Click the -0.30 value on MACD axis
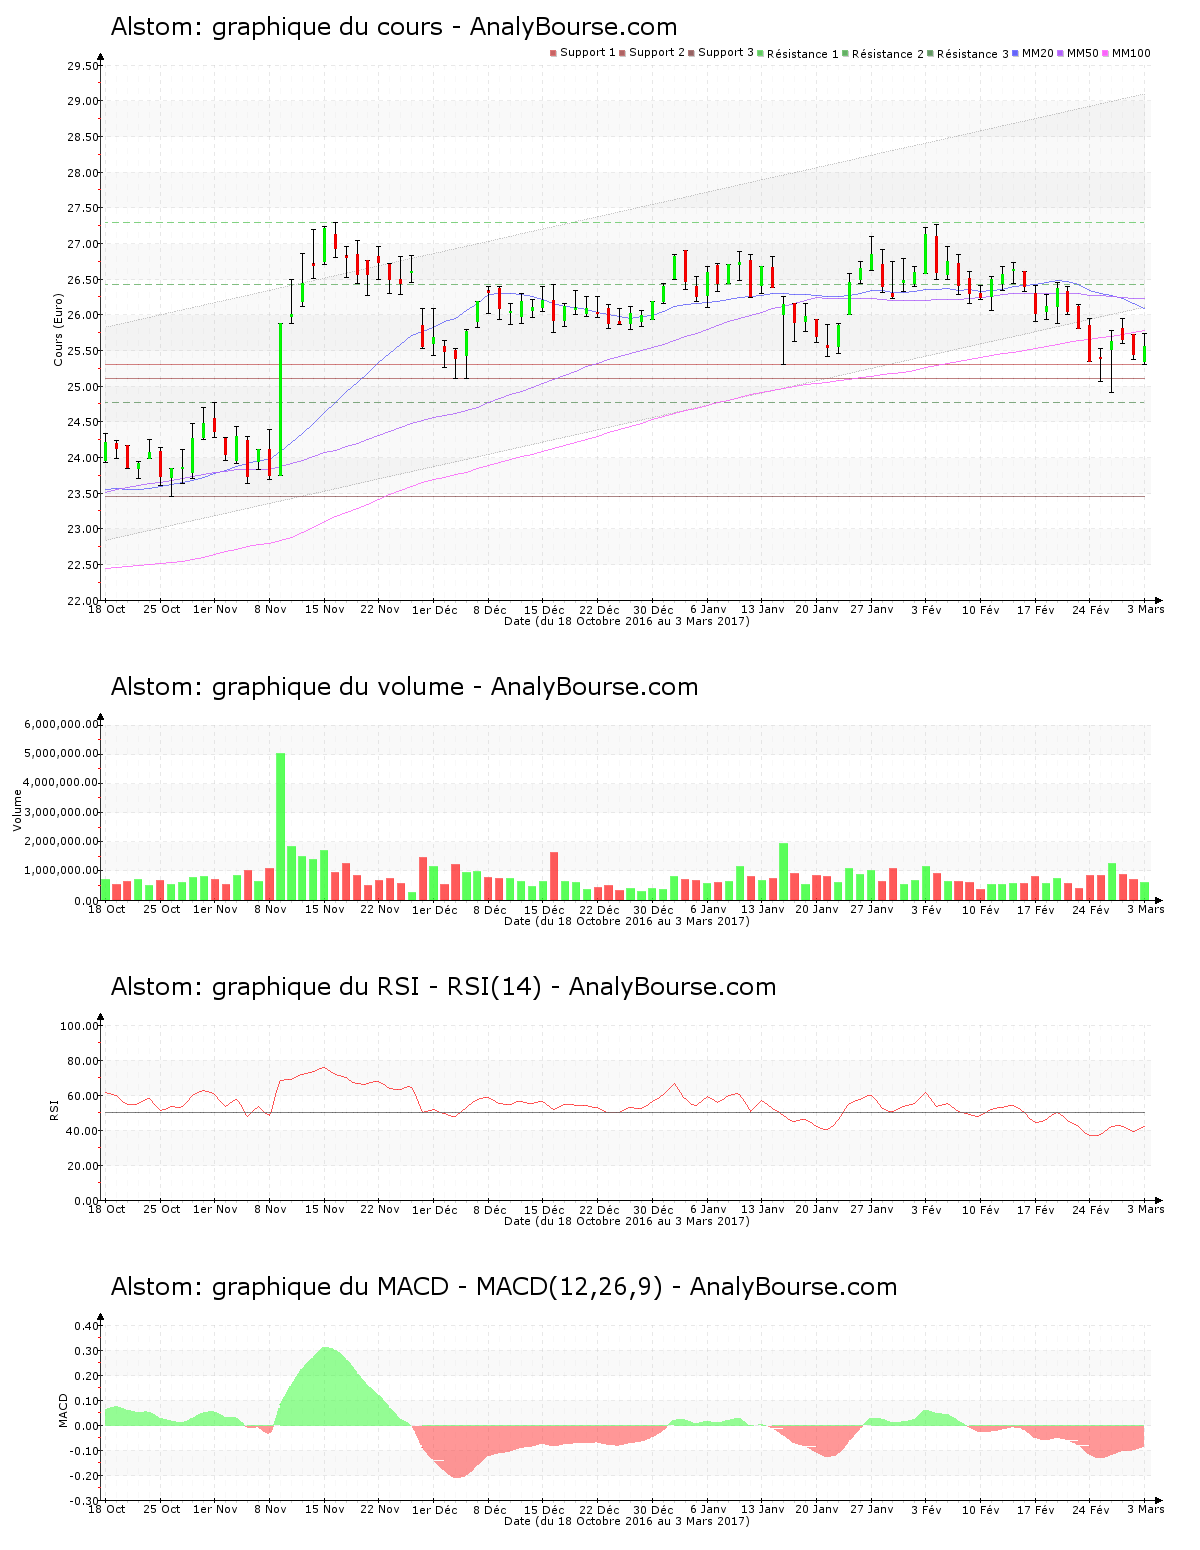 point(85,1501)
